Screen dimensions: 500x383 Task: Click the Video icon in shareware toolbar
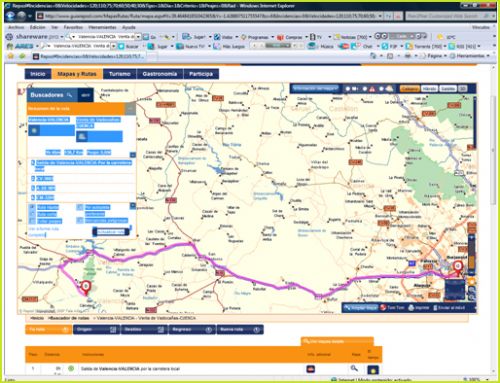pyautogui.click(x=217, y=37)
